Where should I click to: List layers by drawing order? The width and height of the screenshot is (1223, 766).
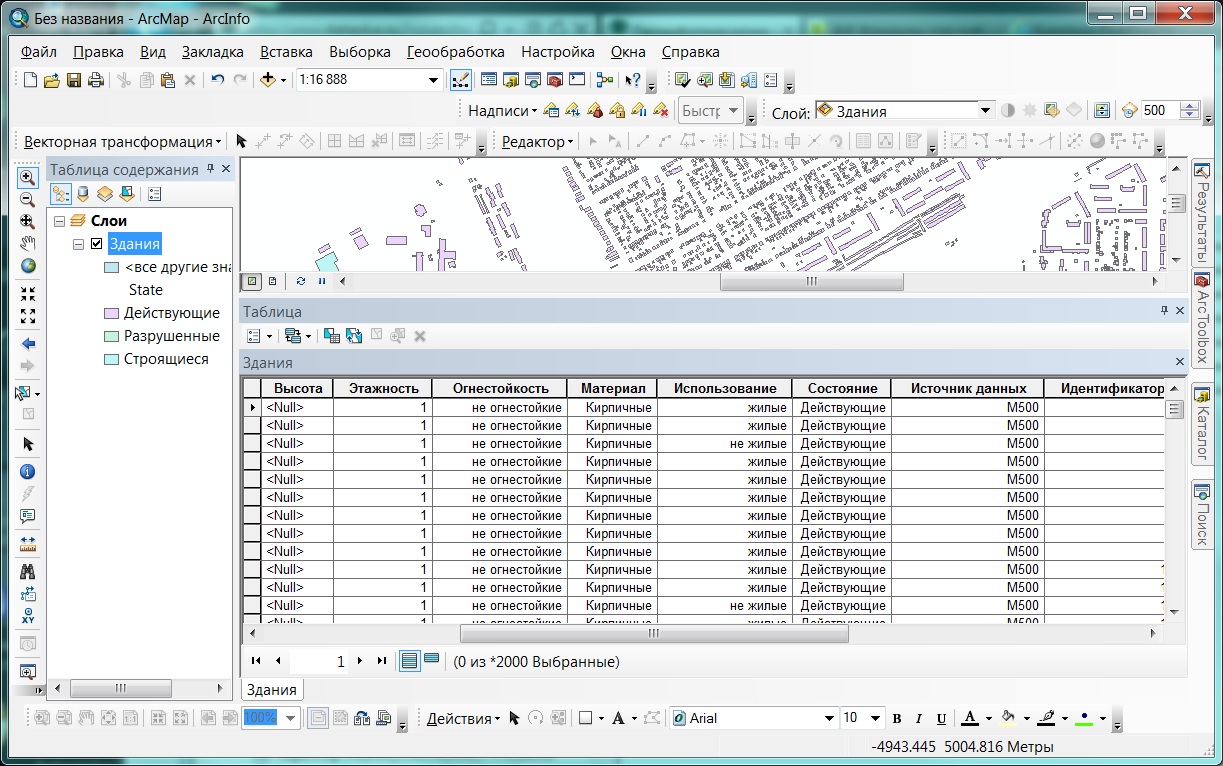pyautogui.click(x=61, y=194)
